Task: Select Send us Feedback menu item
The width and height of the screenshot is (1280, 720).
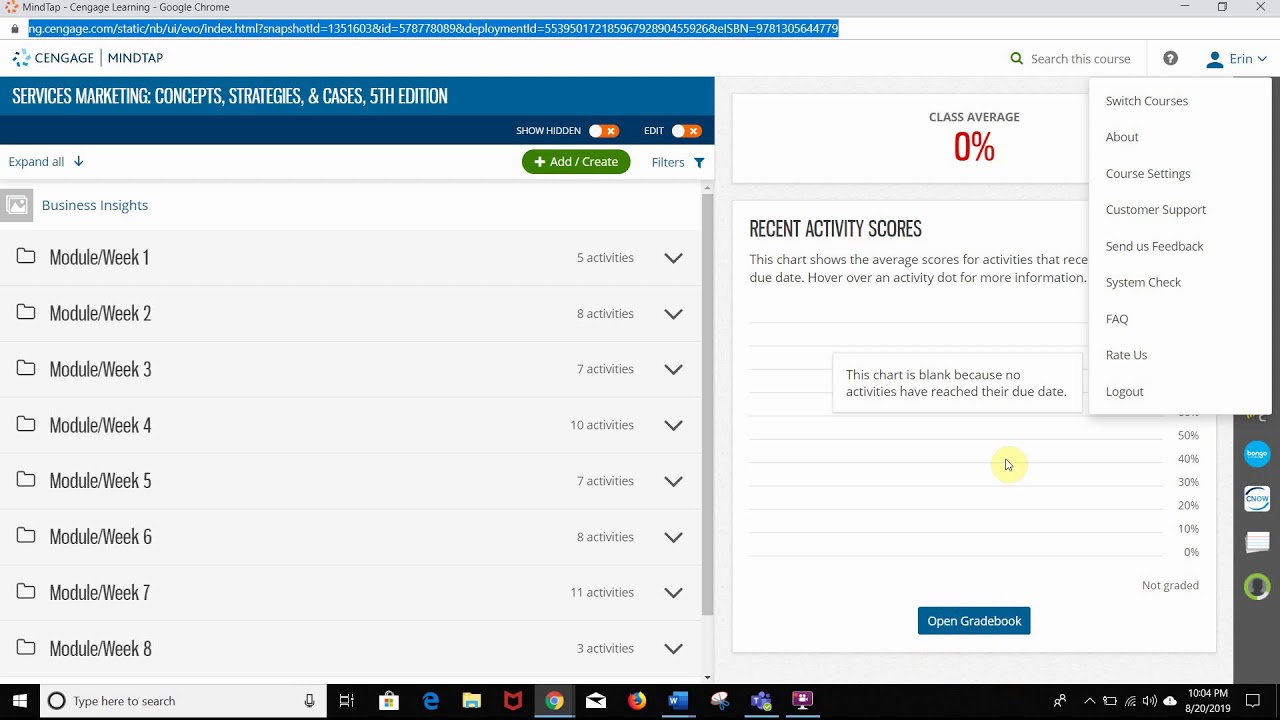Action: click(1155, 246)
